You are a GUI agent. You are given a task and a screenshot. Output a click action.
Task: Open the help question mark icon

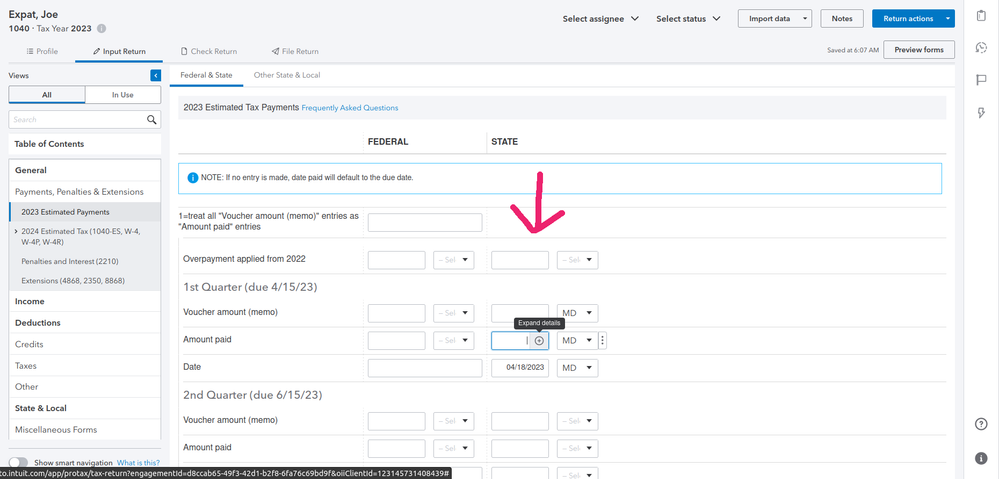click(x=981, y=424)
